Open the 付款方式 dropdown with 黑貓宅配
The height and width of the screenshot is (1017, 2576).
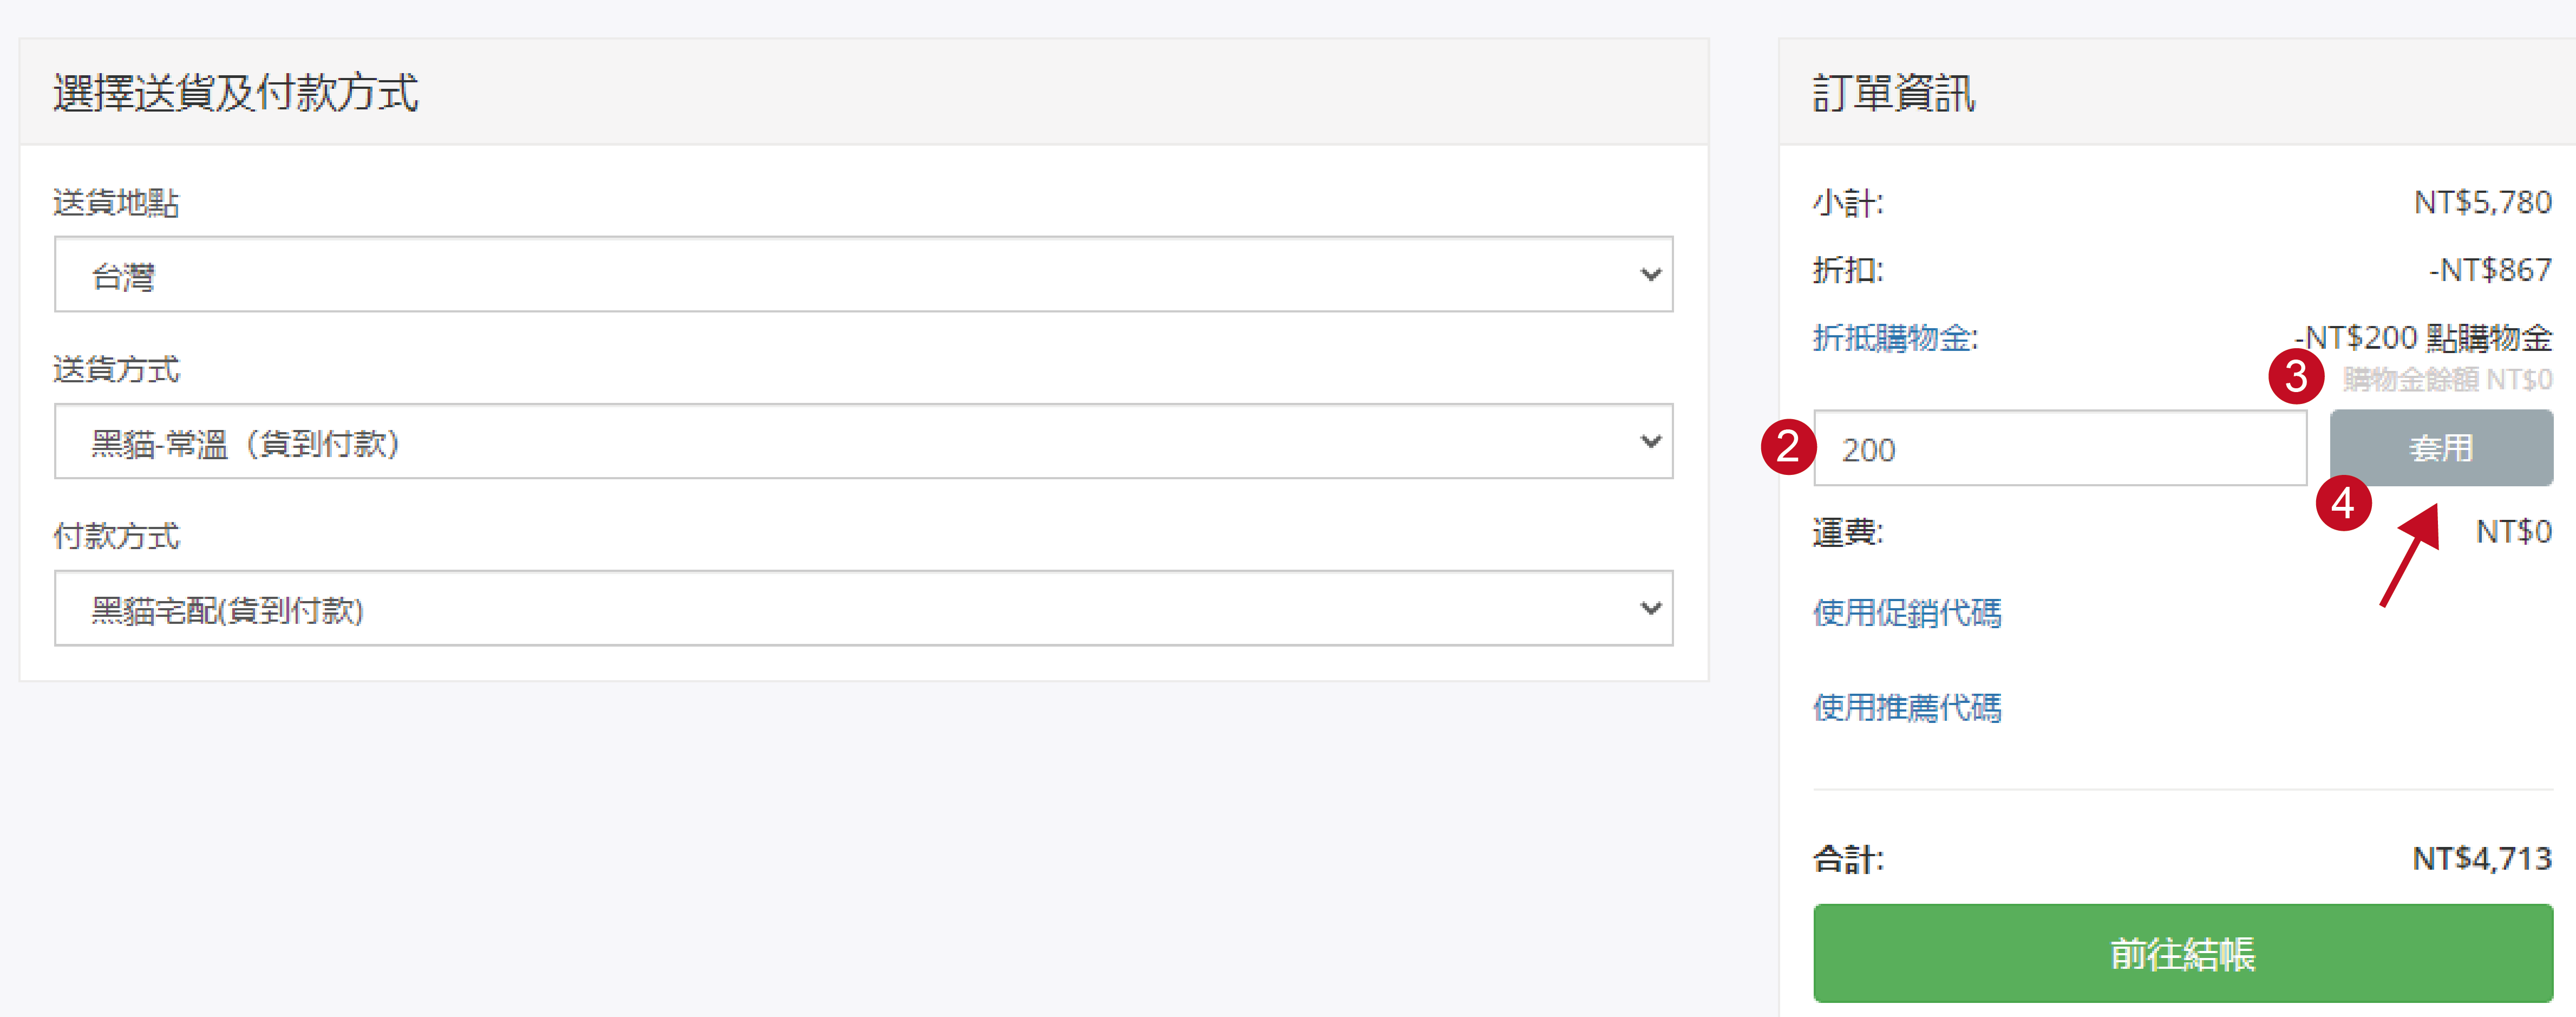click(x=863, y=609)
